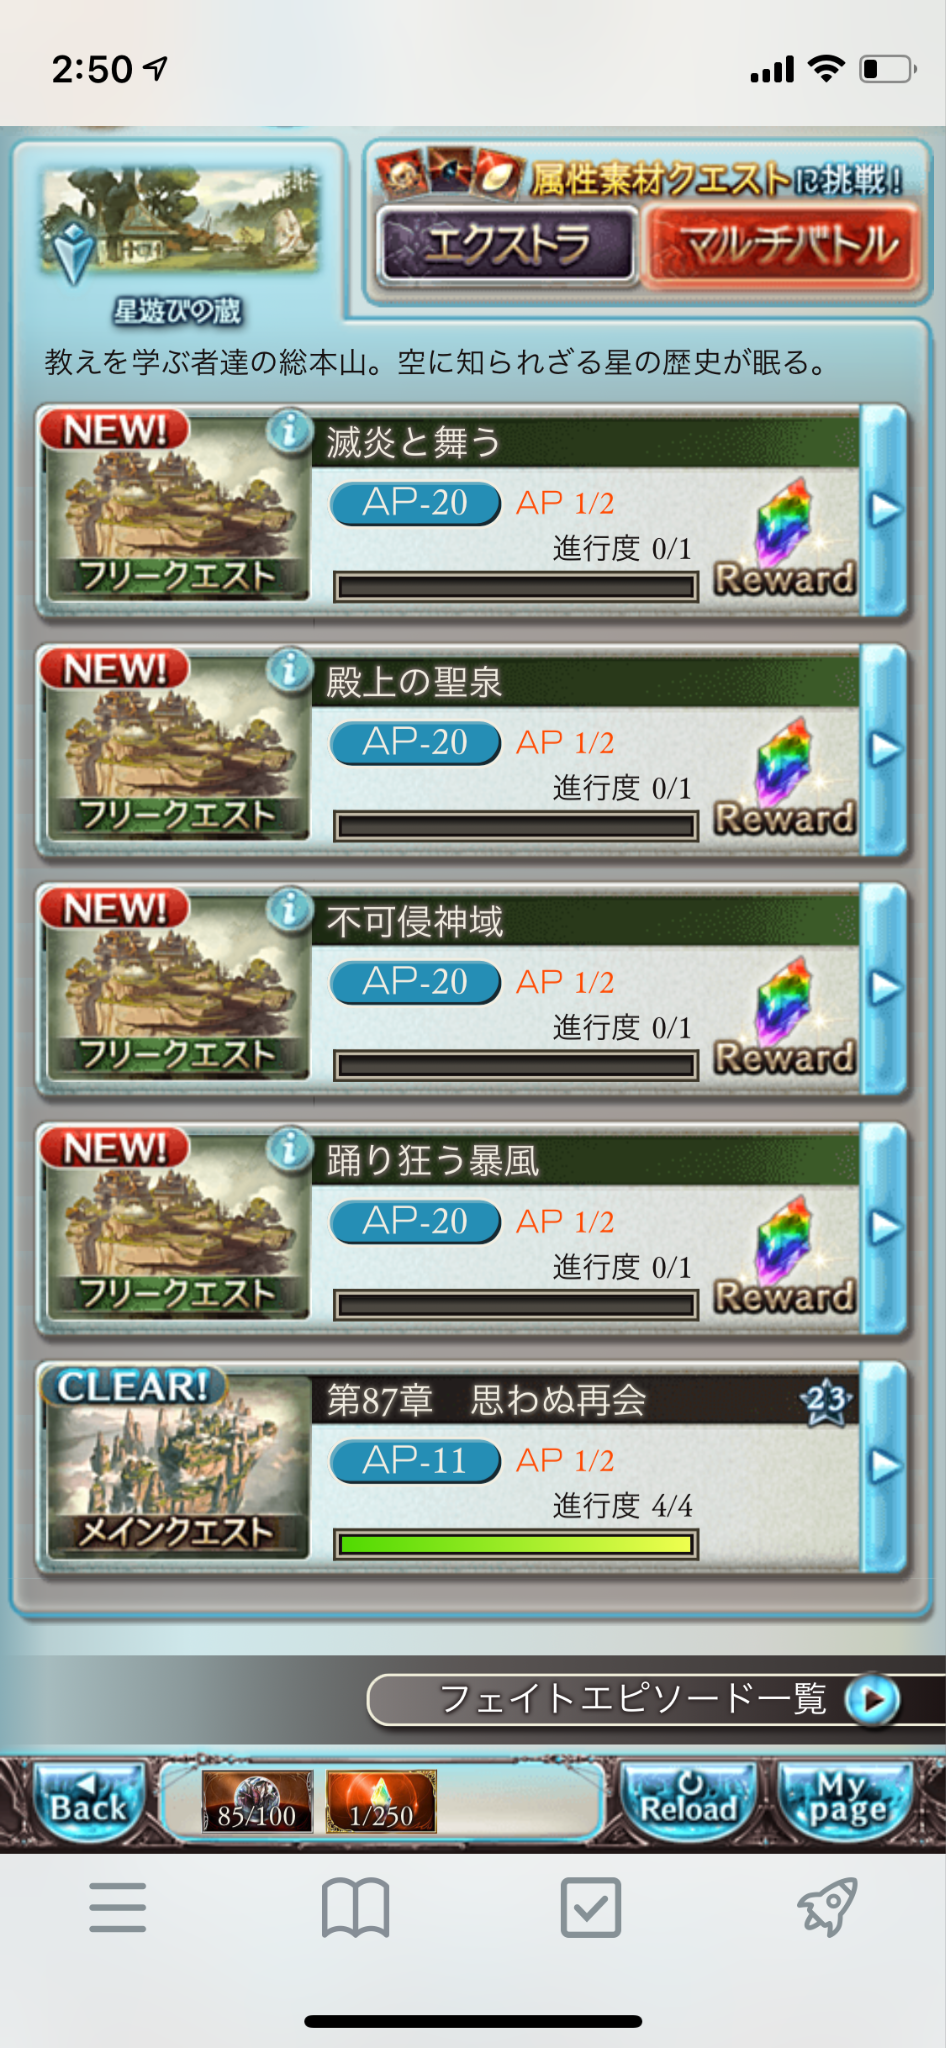Tap info icon on 滅炎と舞う quest
946x2048 pixels.
click(x=289, y=432)
